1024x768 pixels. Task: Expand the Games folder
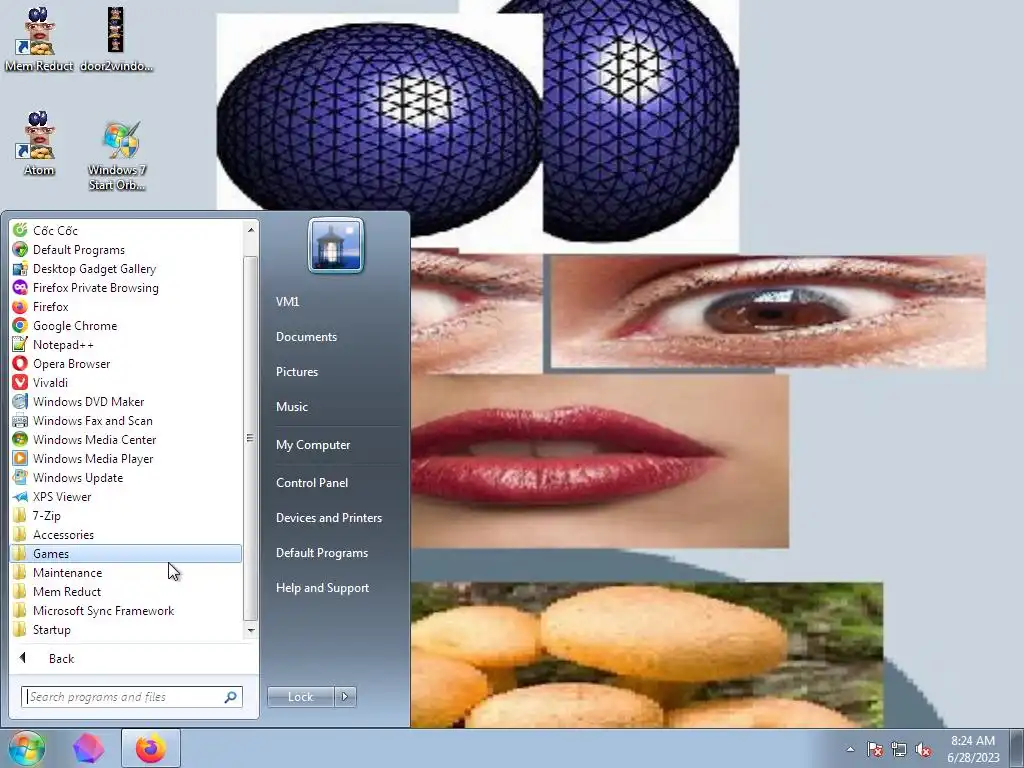[x=126, y=553]
